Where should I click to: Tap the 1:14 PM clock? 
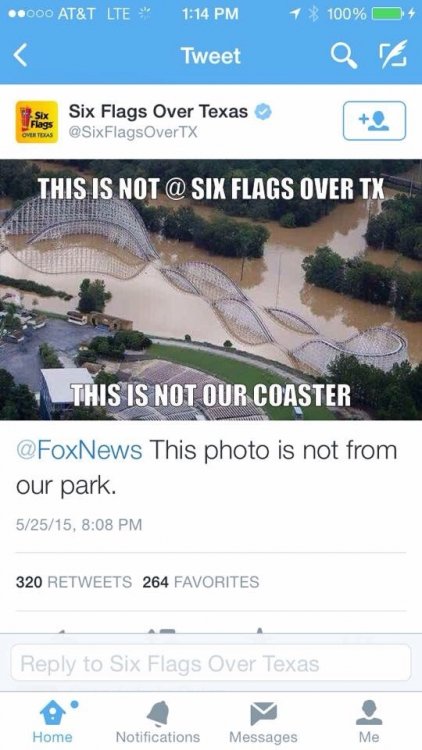point(211,14)
